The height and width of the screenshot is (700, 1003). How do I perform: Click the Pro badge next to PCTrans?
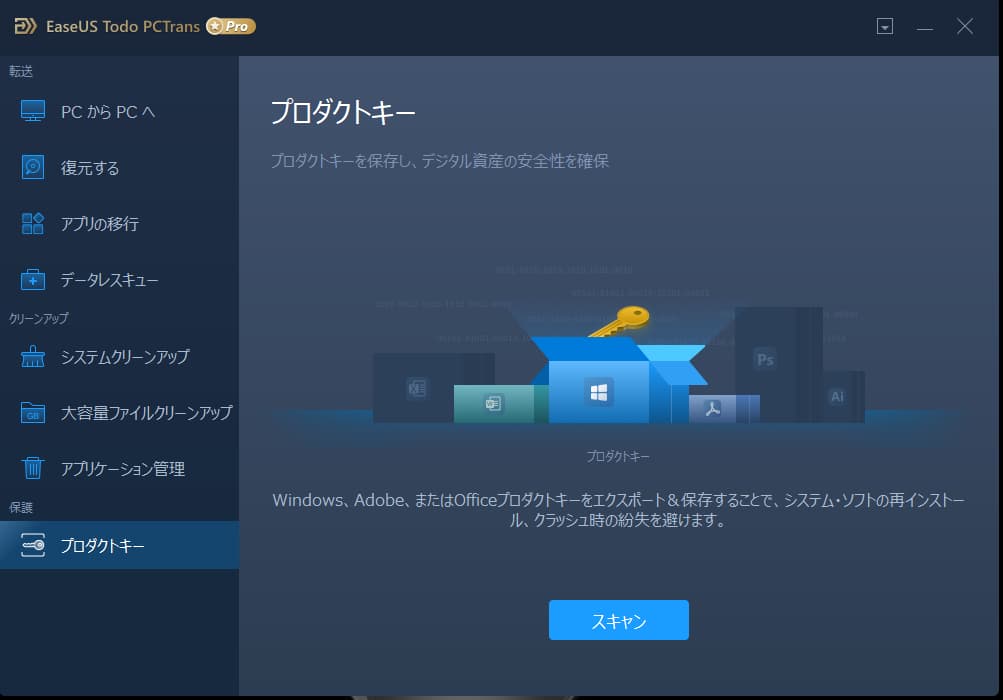coord(231,26)
